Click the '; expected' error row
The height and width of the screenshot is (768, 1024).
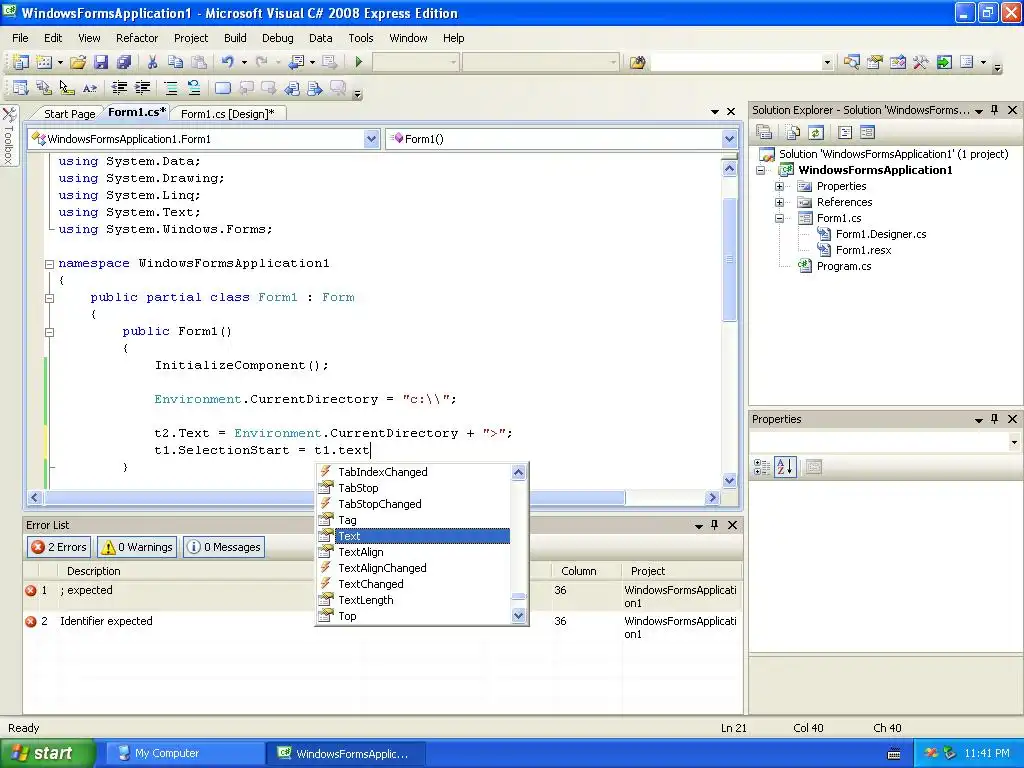(383, 596)
